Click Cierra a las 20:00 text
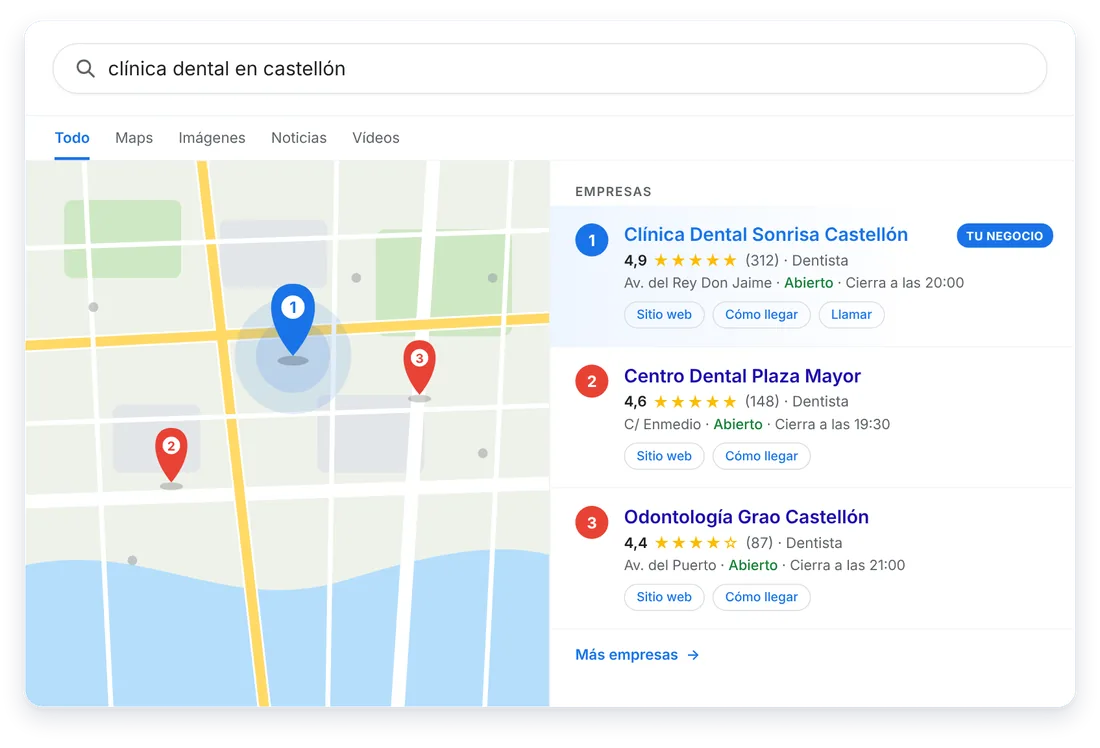 (904, 283)
